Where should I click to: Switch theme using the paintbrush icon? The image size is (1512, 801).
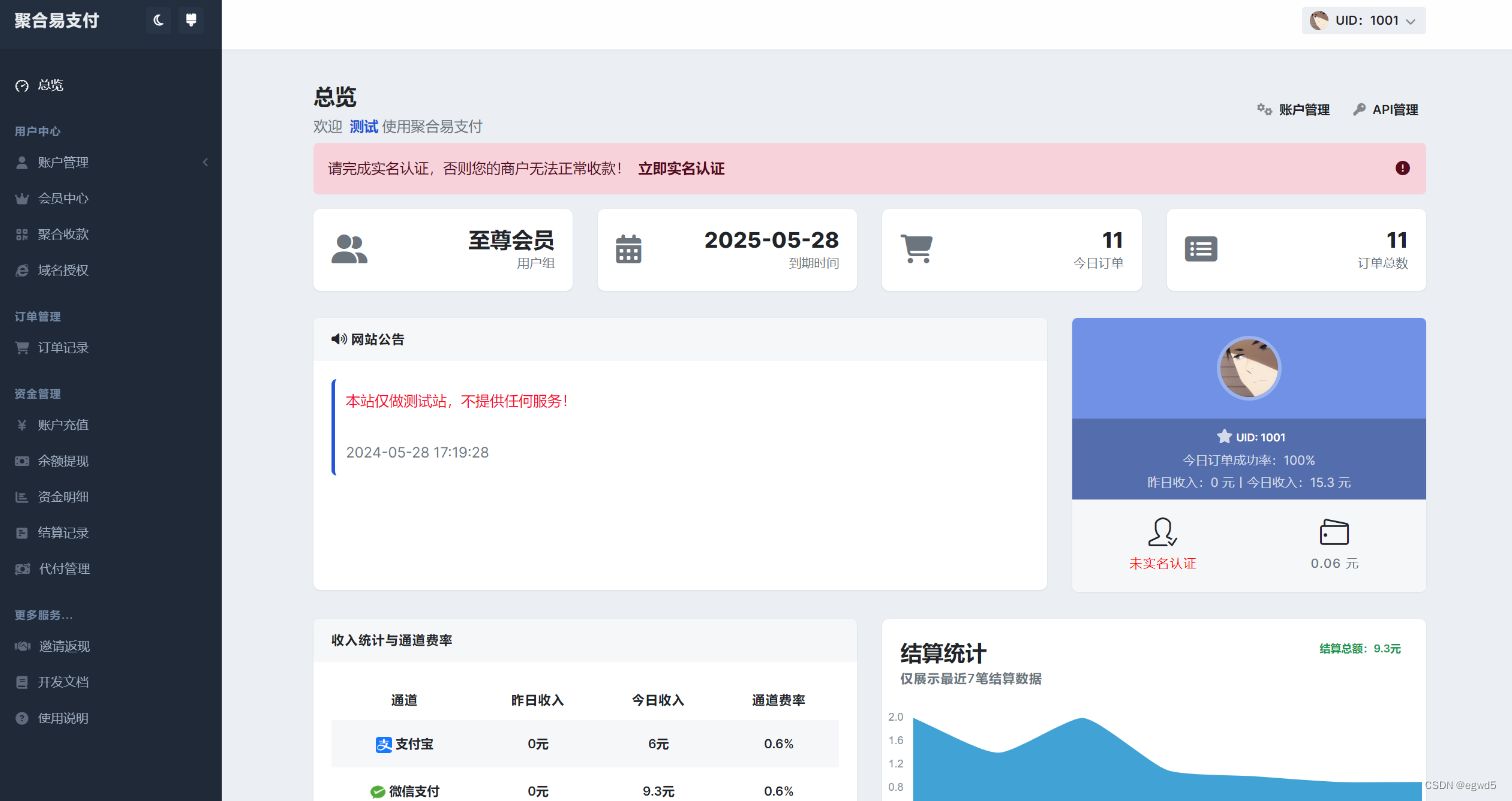click(x=191, y=20)
